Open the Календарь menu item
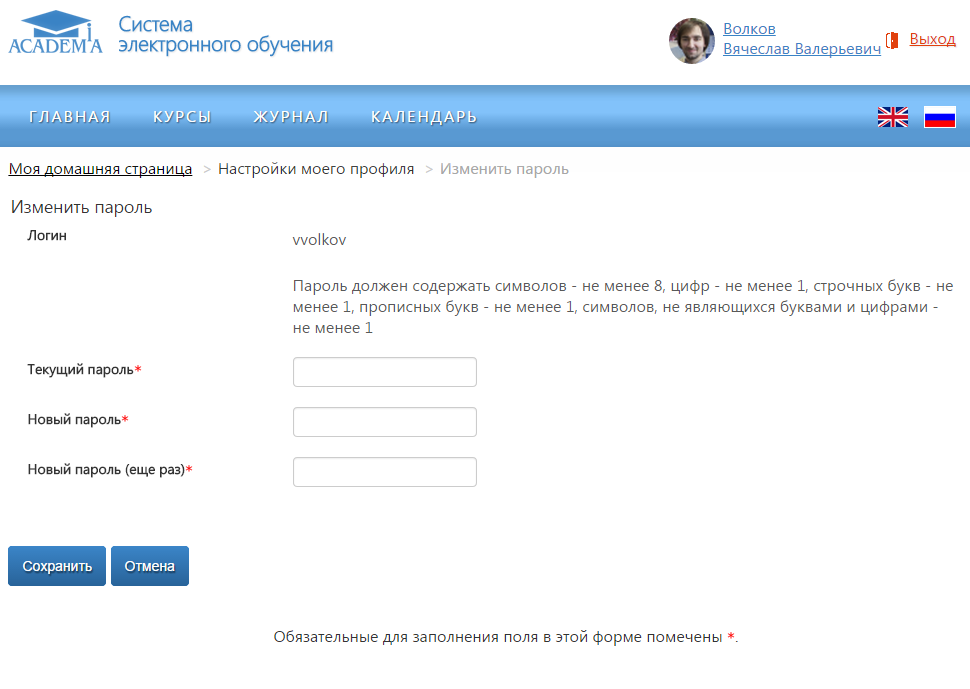This screenshot has height=689, width=970. pos(424,117)
